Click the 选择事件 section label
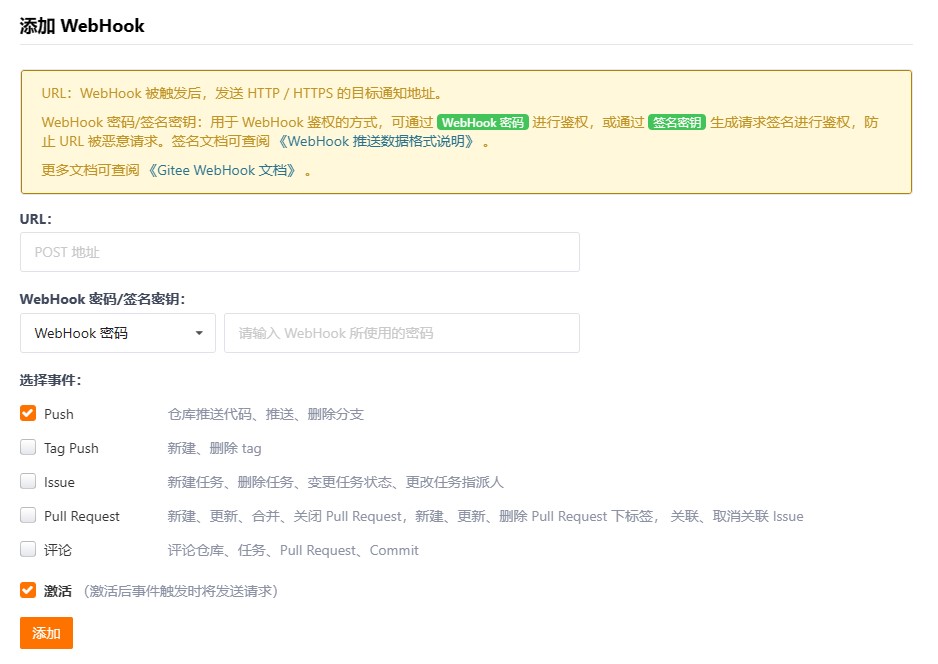Screen dimensions: 938x664 click(50, 380)
